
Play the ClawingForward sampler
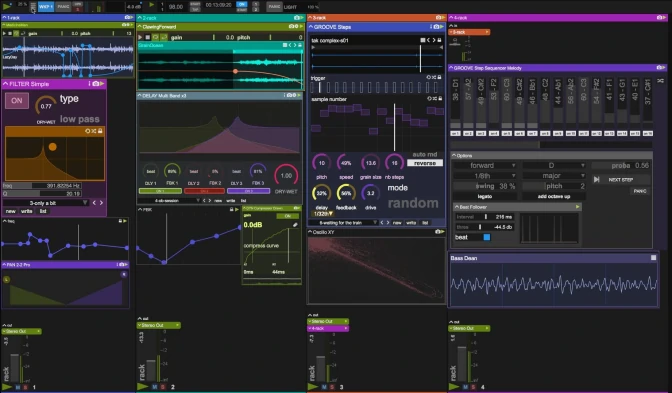(140, 37)
